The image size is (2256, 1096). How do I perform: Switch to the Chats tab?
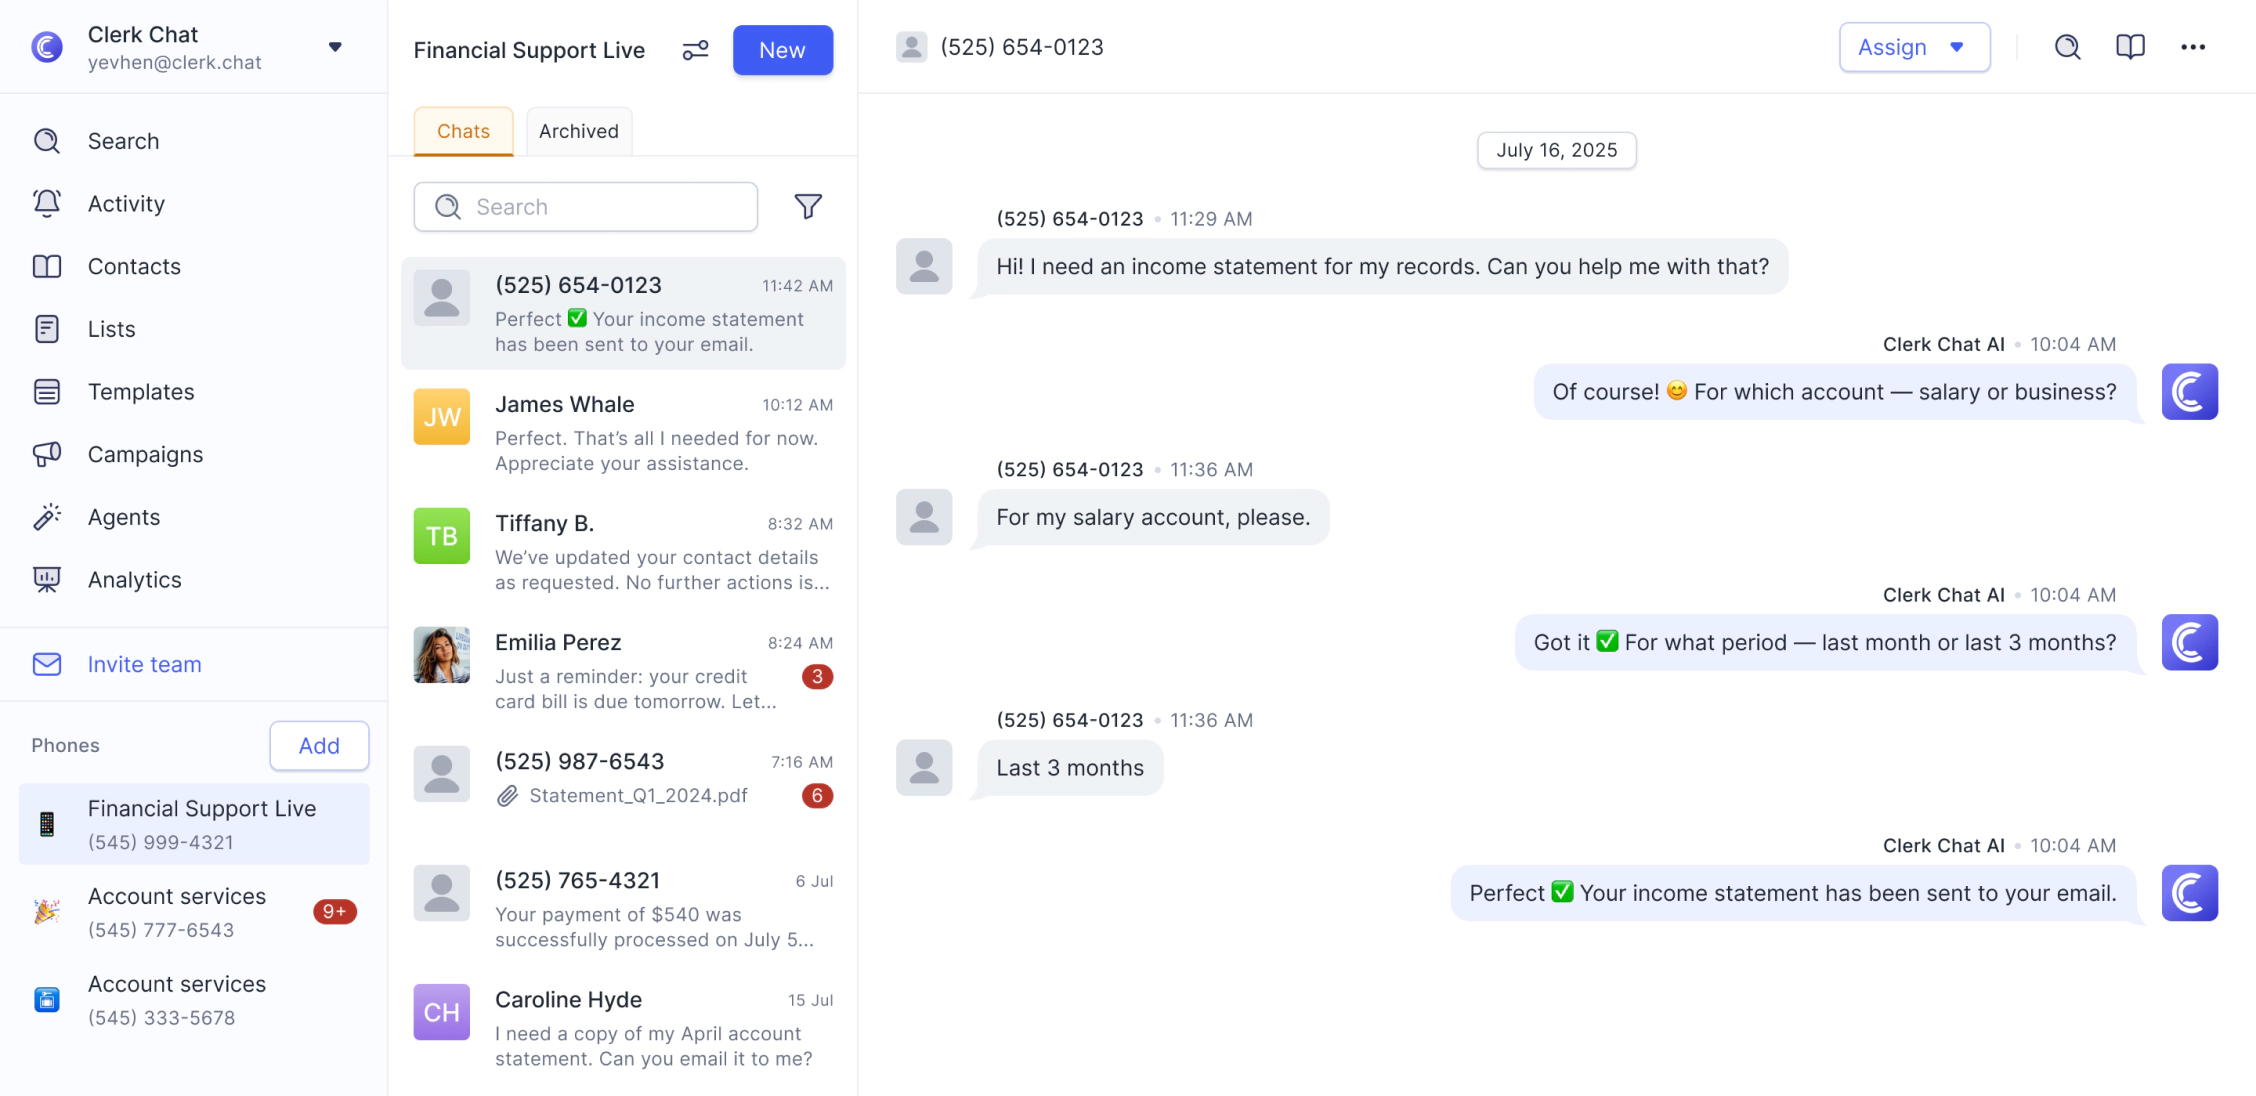click(462, 131)
